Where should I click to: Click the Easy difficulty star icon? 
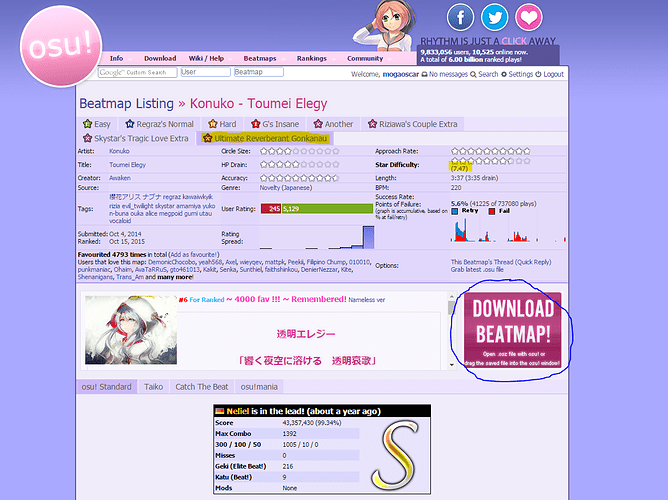tap(88, 124)
